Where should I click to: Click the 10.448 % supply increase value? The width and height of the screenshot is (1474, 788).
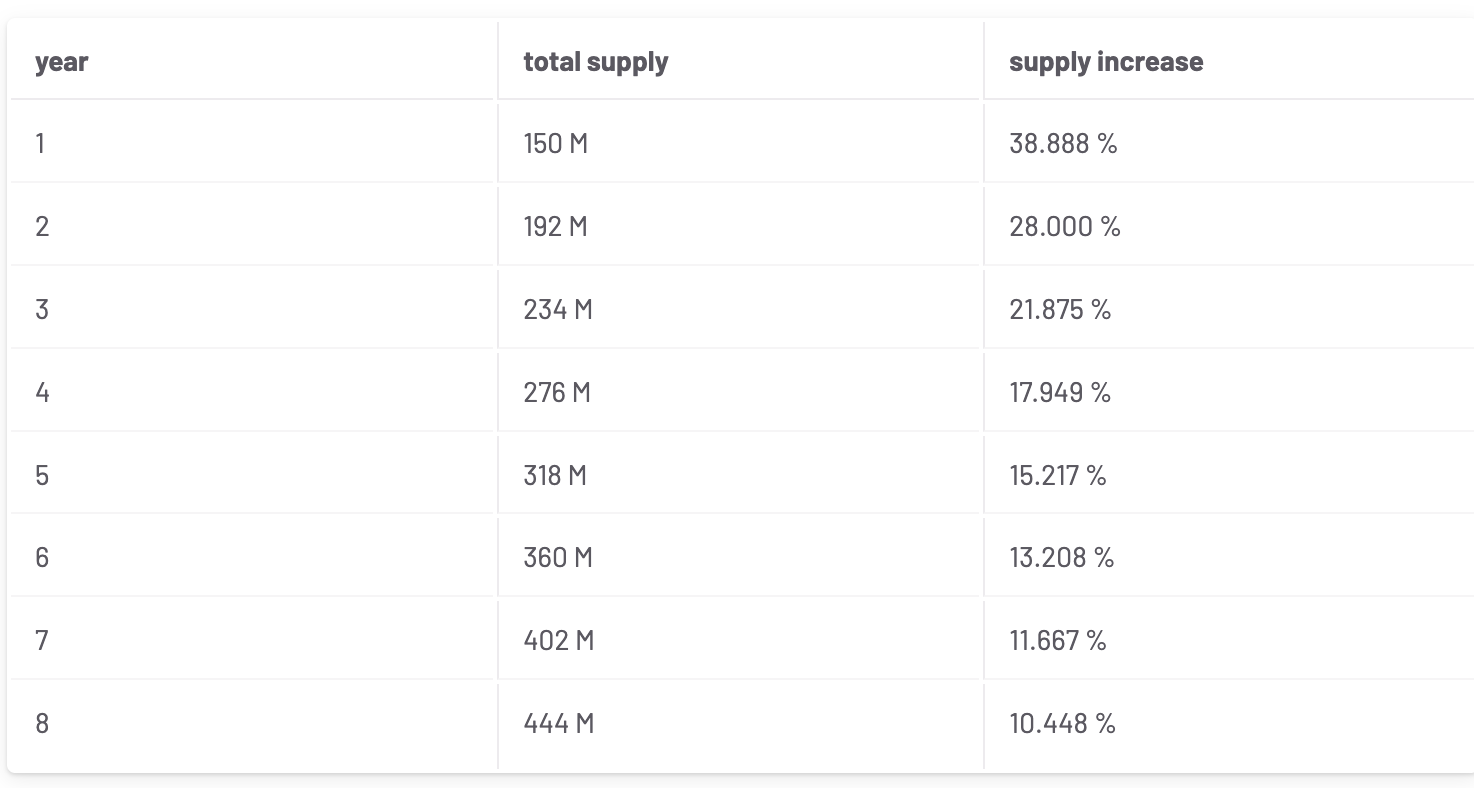point(1062,723)
